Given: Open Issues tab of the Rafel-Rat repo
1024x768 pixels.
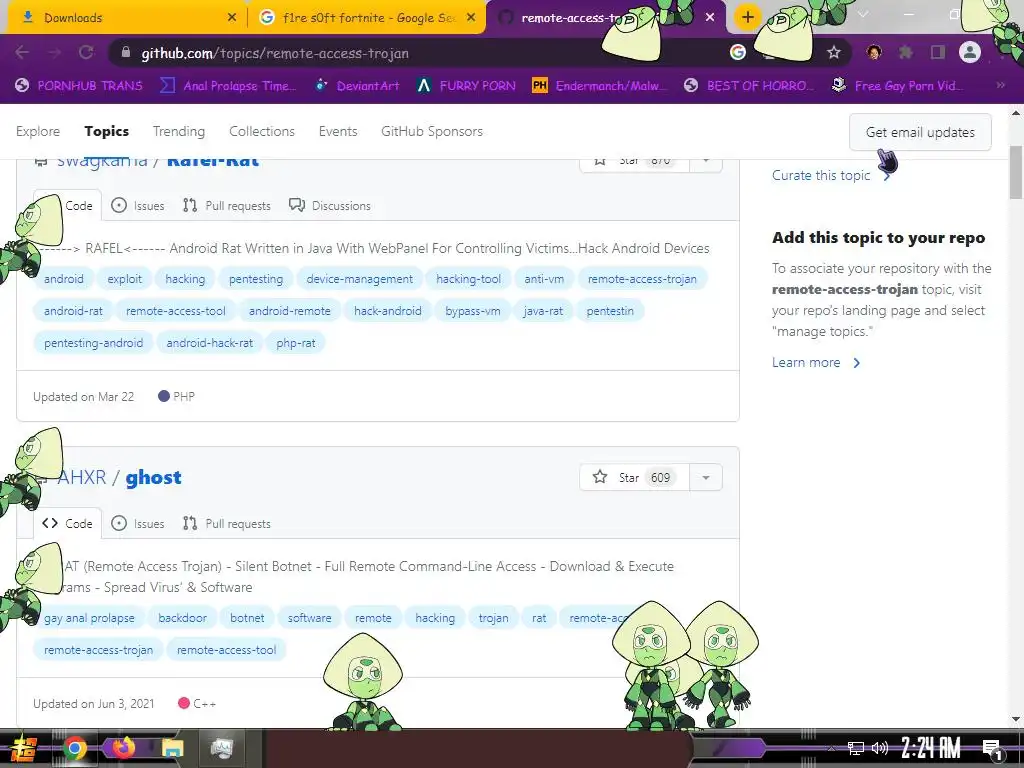Looking at the screenshot, I should coord(138,206).
